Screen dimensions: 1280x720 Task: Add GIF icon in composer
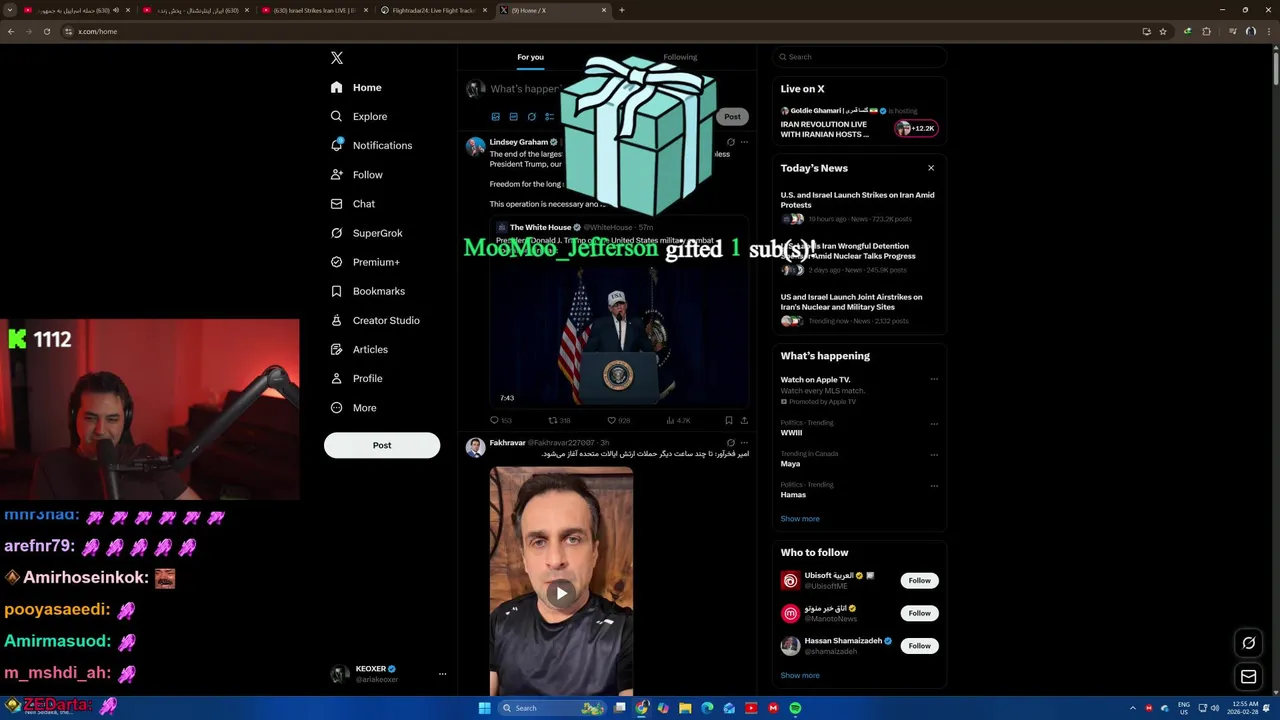click(x=513, y=117)
